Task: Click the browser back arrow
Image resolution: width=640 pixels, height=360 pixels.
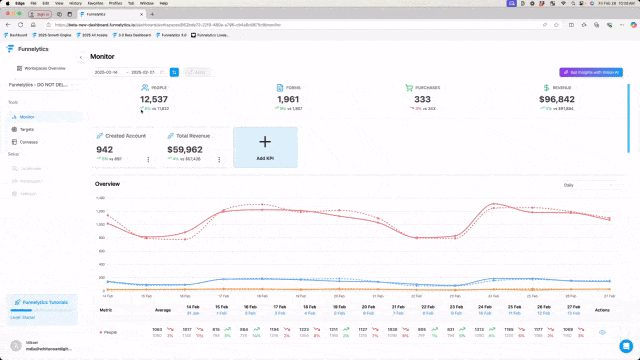Action: [x=8, y=25]
